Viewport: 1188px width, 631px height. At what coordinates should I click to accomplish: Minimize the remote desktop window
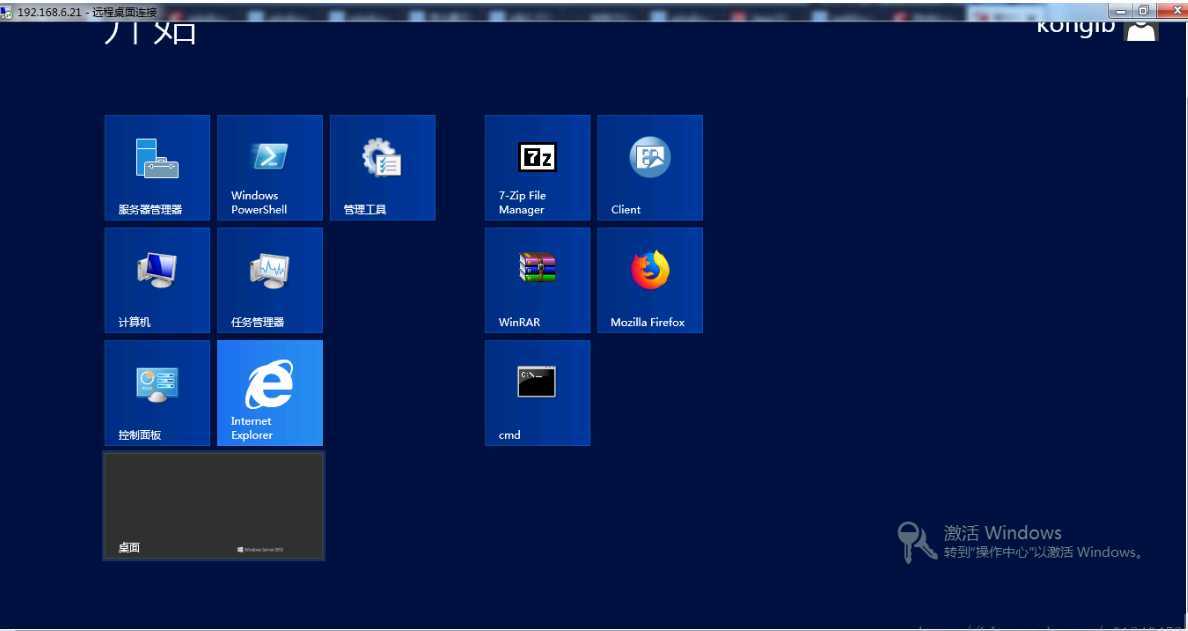[x=1121, y=11]
